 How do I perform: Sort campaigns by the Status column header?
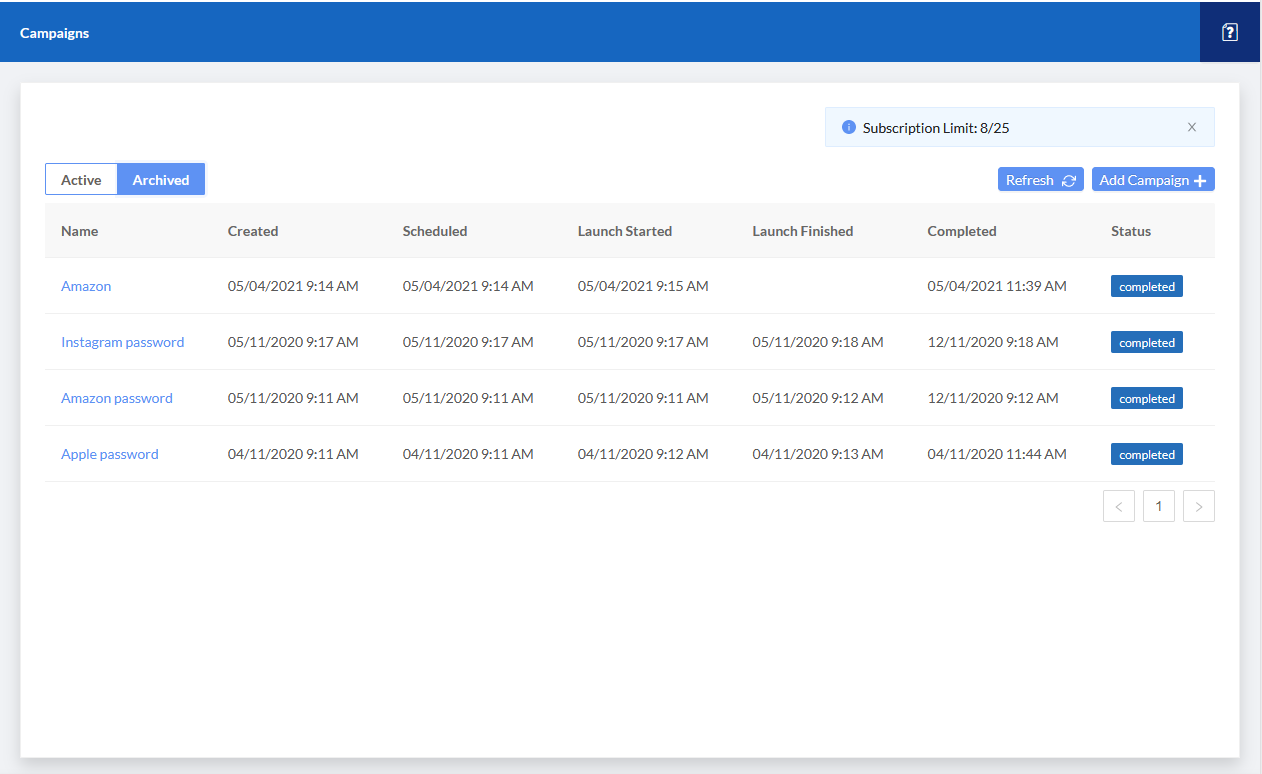(x=1130, y=231)
